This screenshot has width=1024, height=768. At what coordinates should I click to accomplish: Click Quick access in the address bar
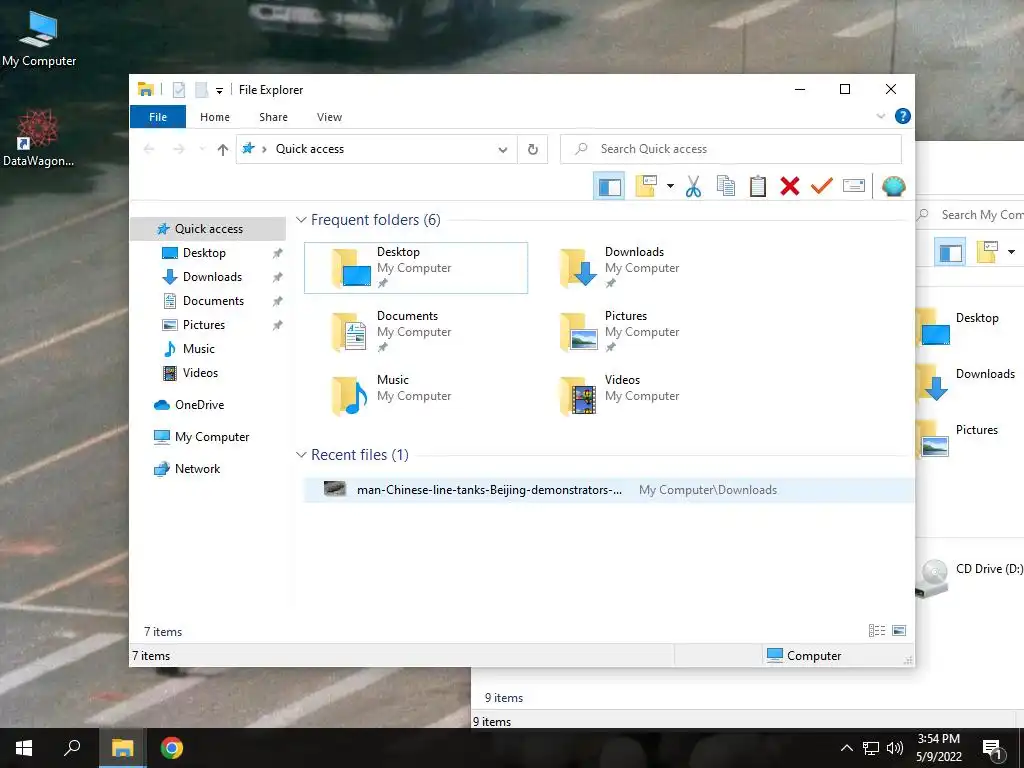(x=310, y=149)
